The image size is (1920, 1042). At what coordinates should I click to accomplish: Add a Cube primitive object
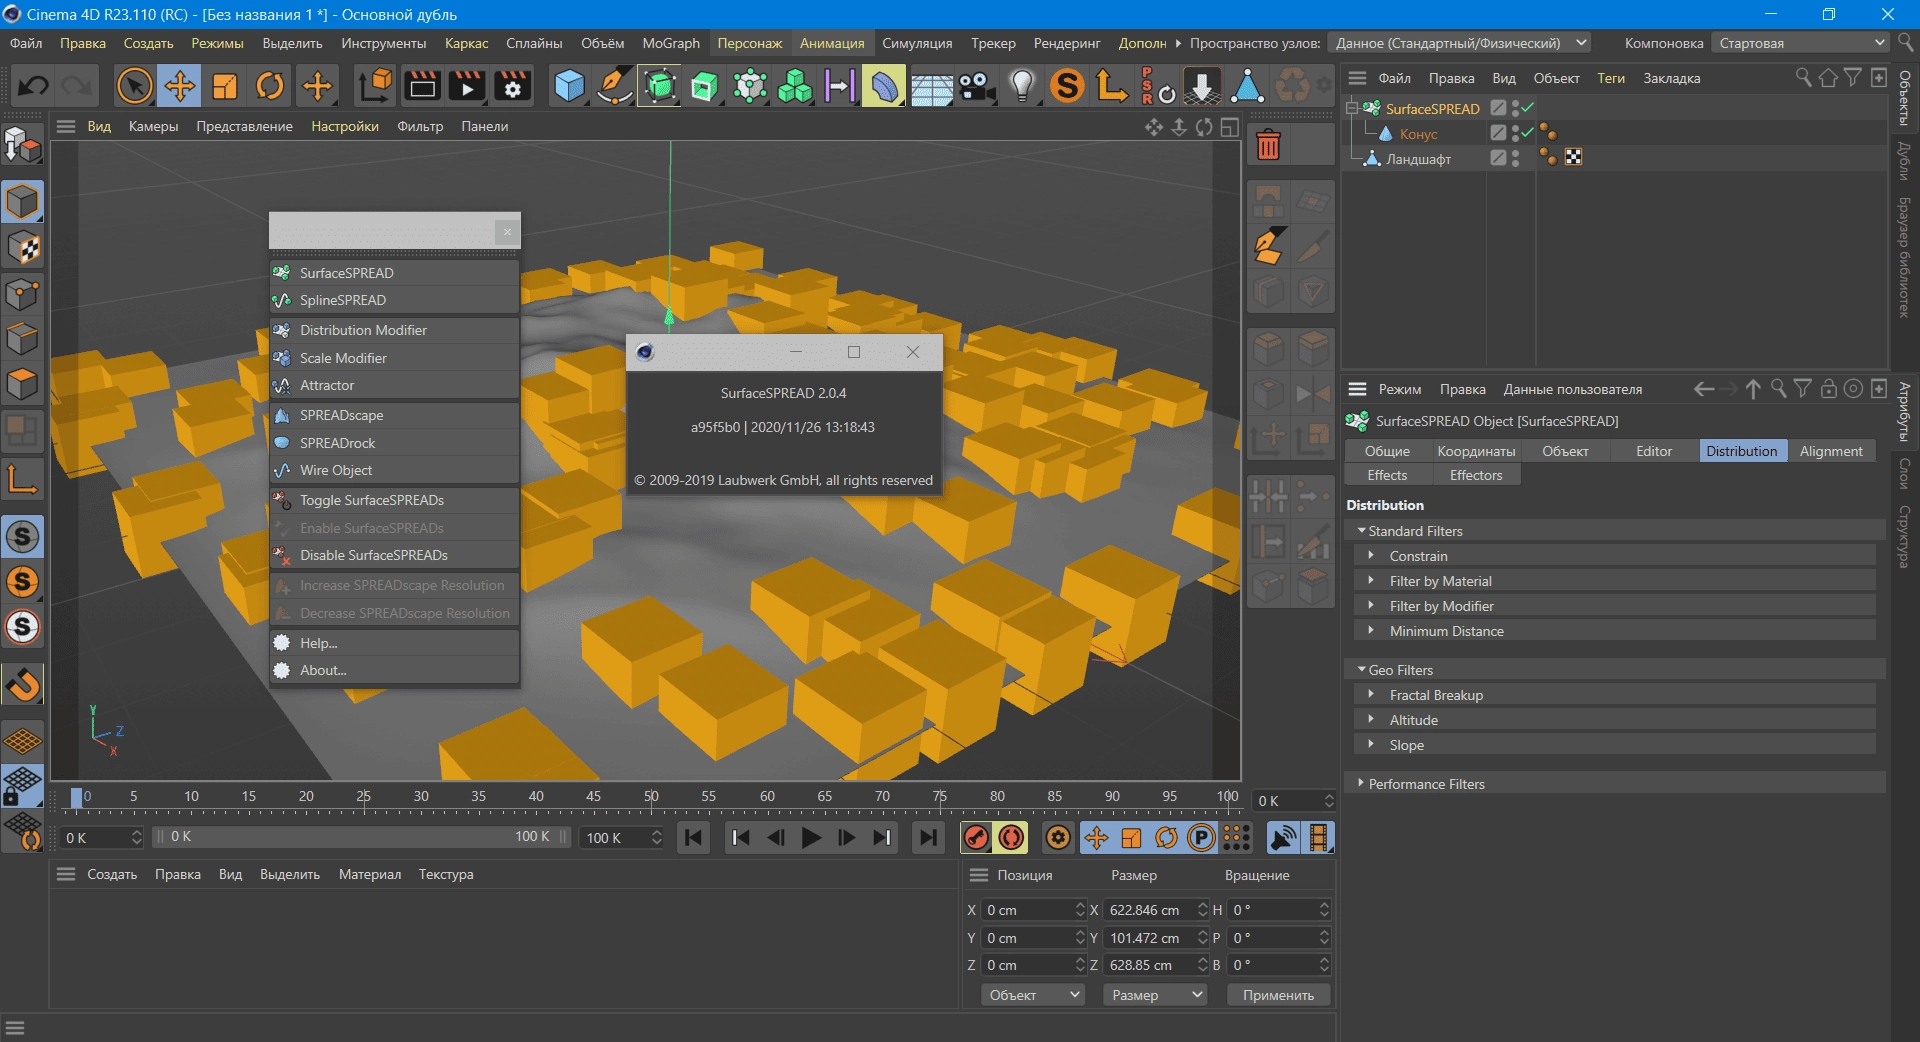569,86
